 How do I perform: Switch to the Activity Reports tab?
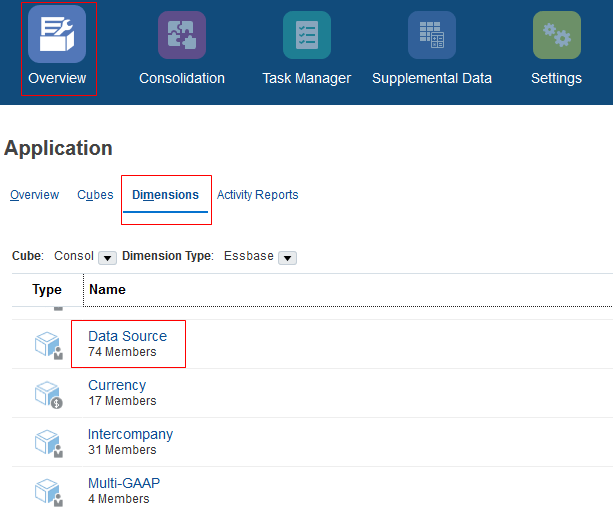pyautogui.click(x=257, y=195)
